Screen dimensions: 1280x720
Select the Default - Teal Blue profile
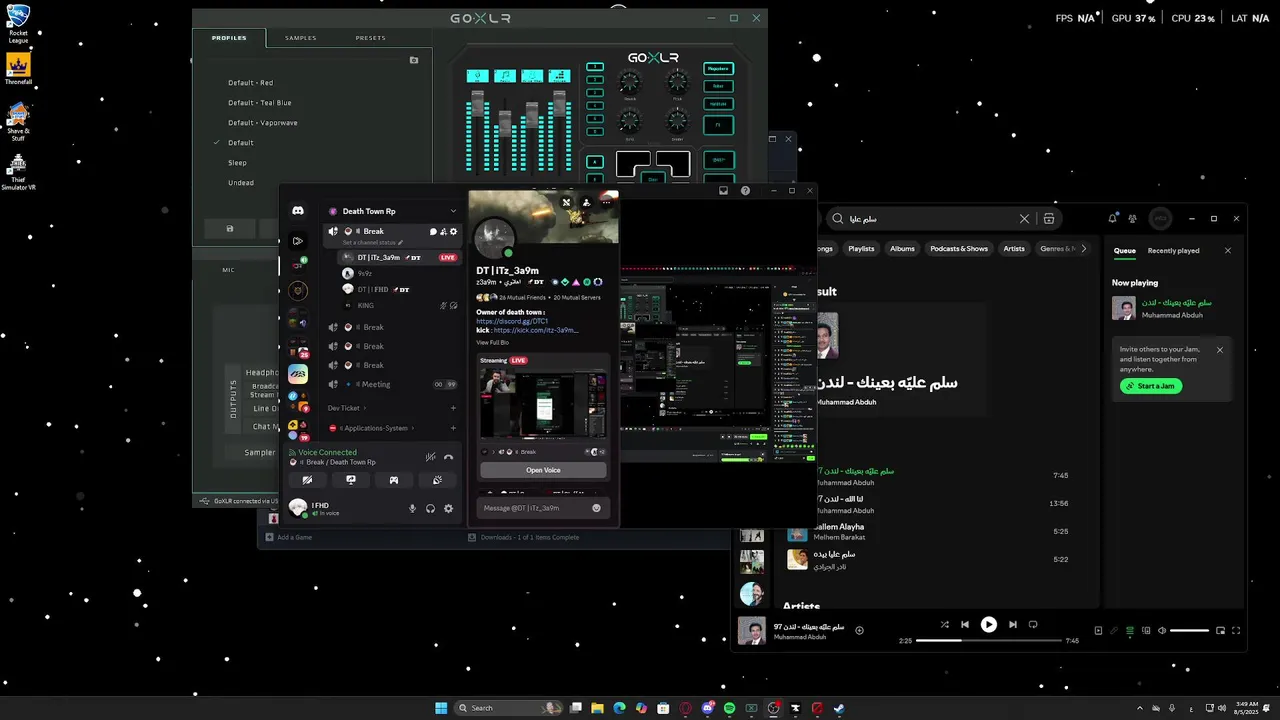(260, 103)
